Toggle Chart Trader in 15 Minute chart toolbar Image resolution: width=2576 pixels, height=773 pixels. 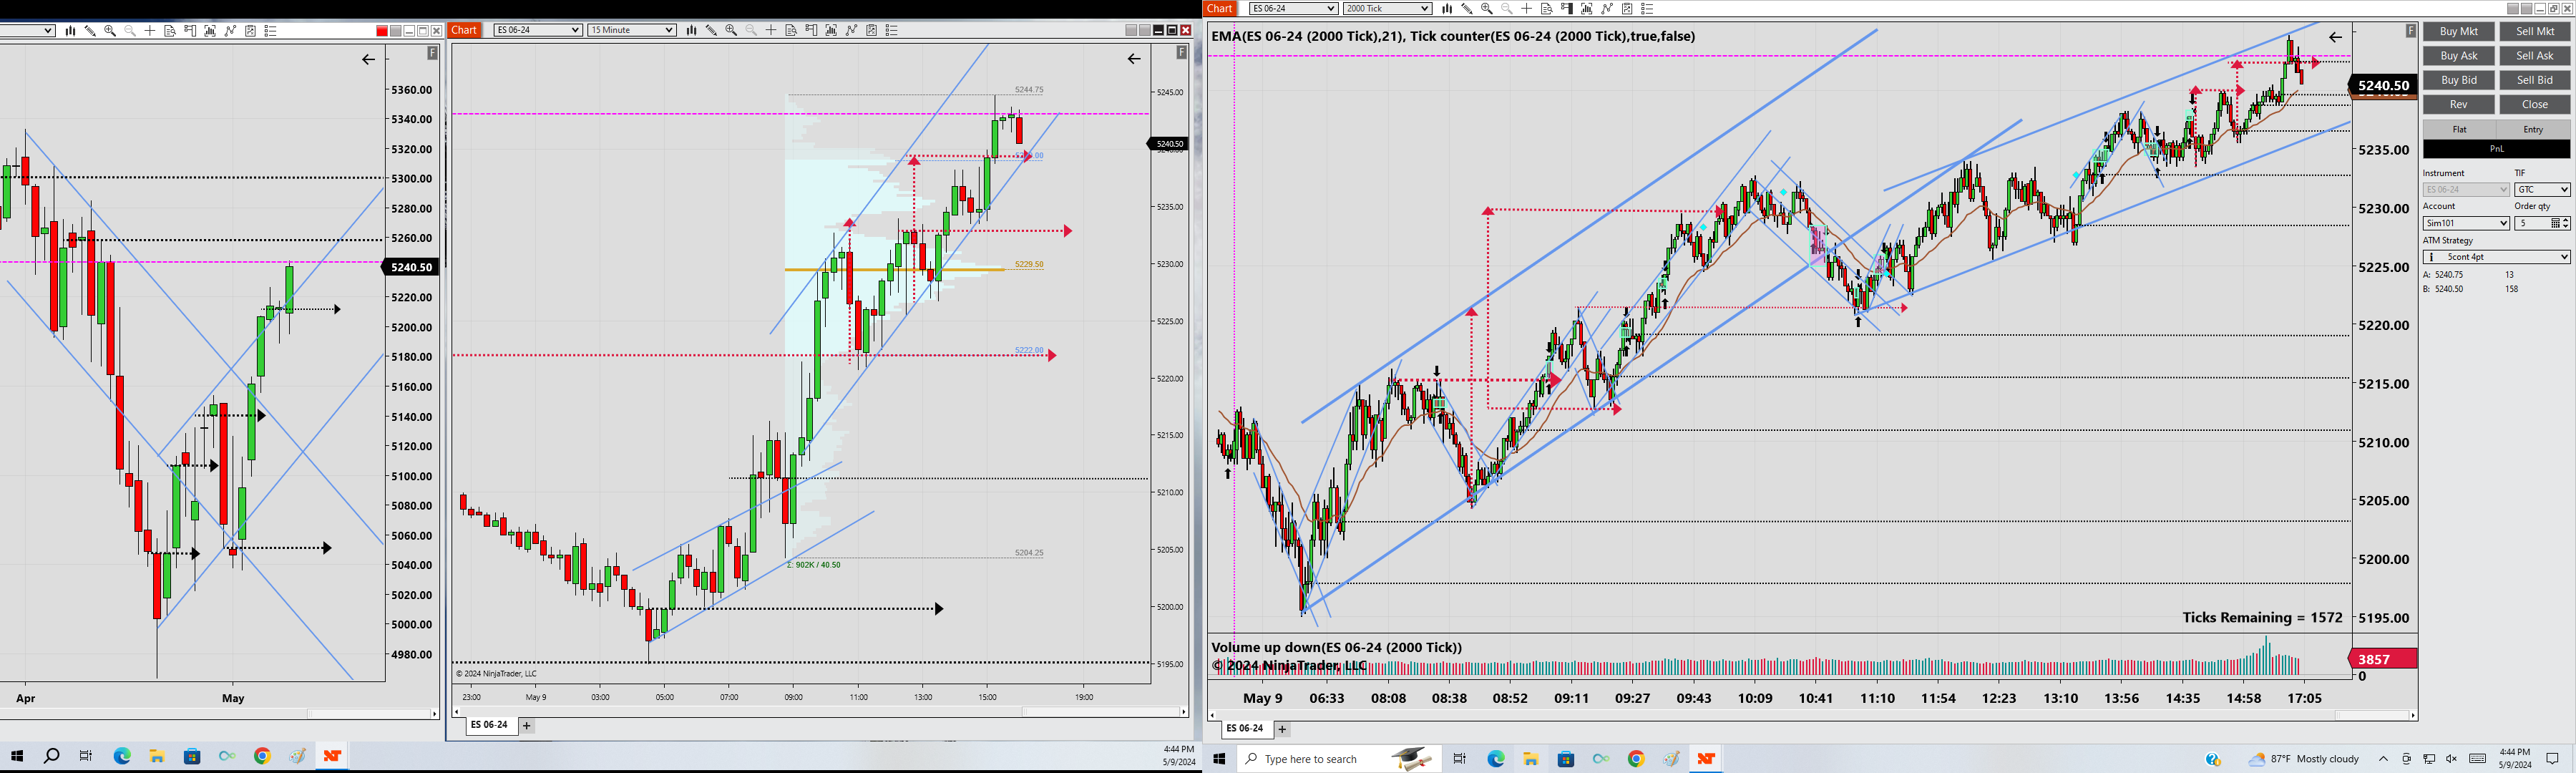coord(811,30)
